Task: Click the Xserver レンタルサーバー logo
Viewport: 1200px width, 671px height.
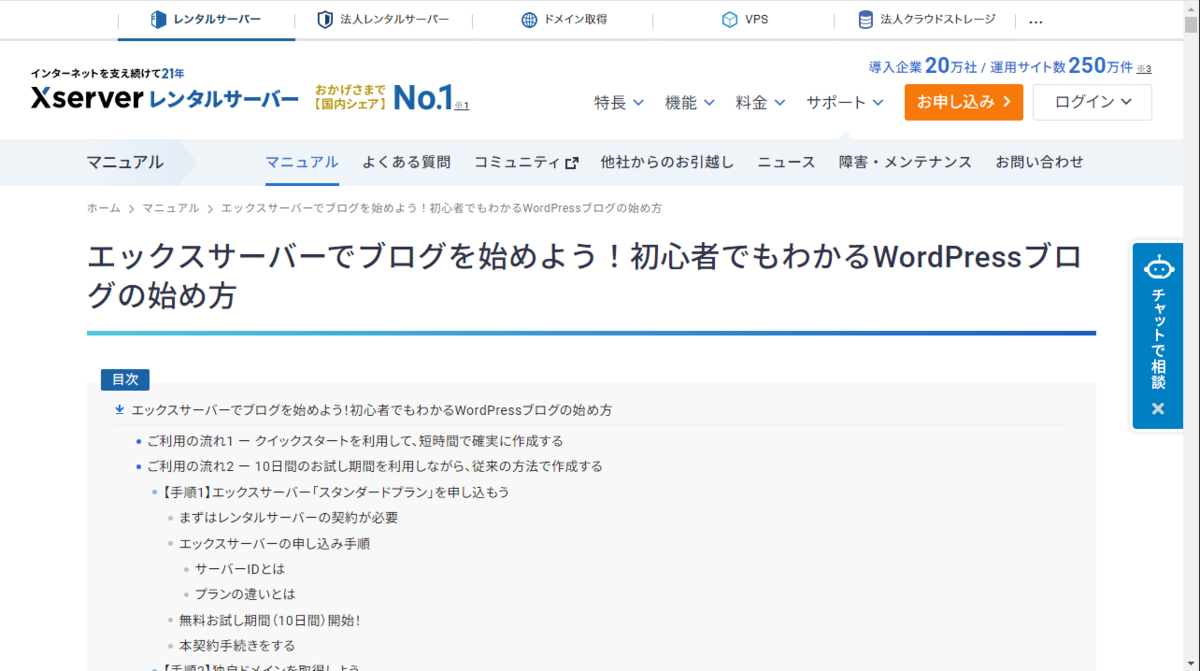Action: tap(165, 98)
